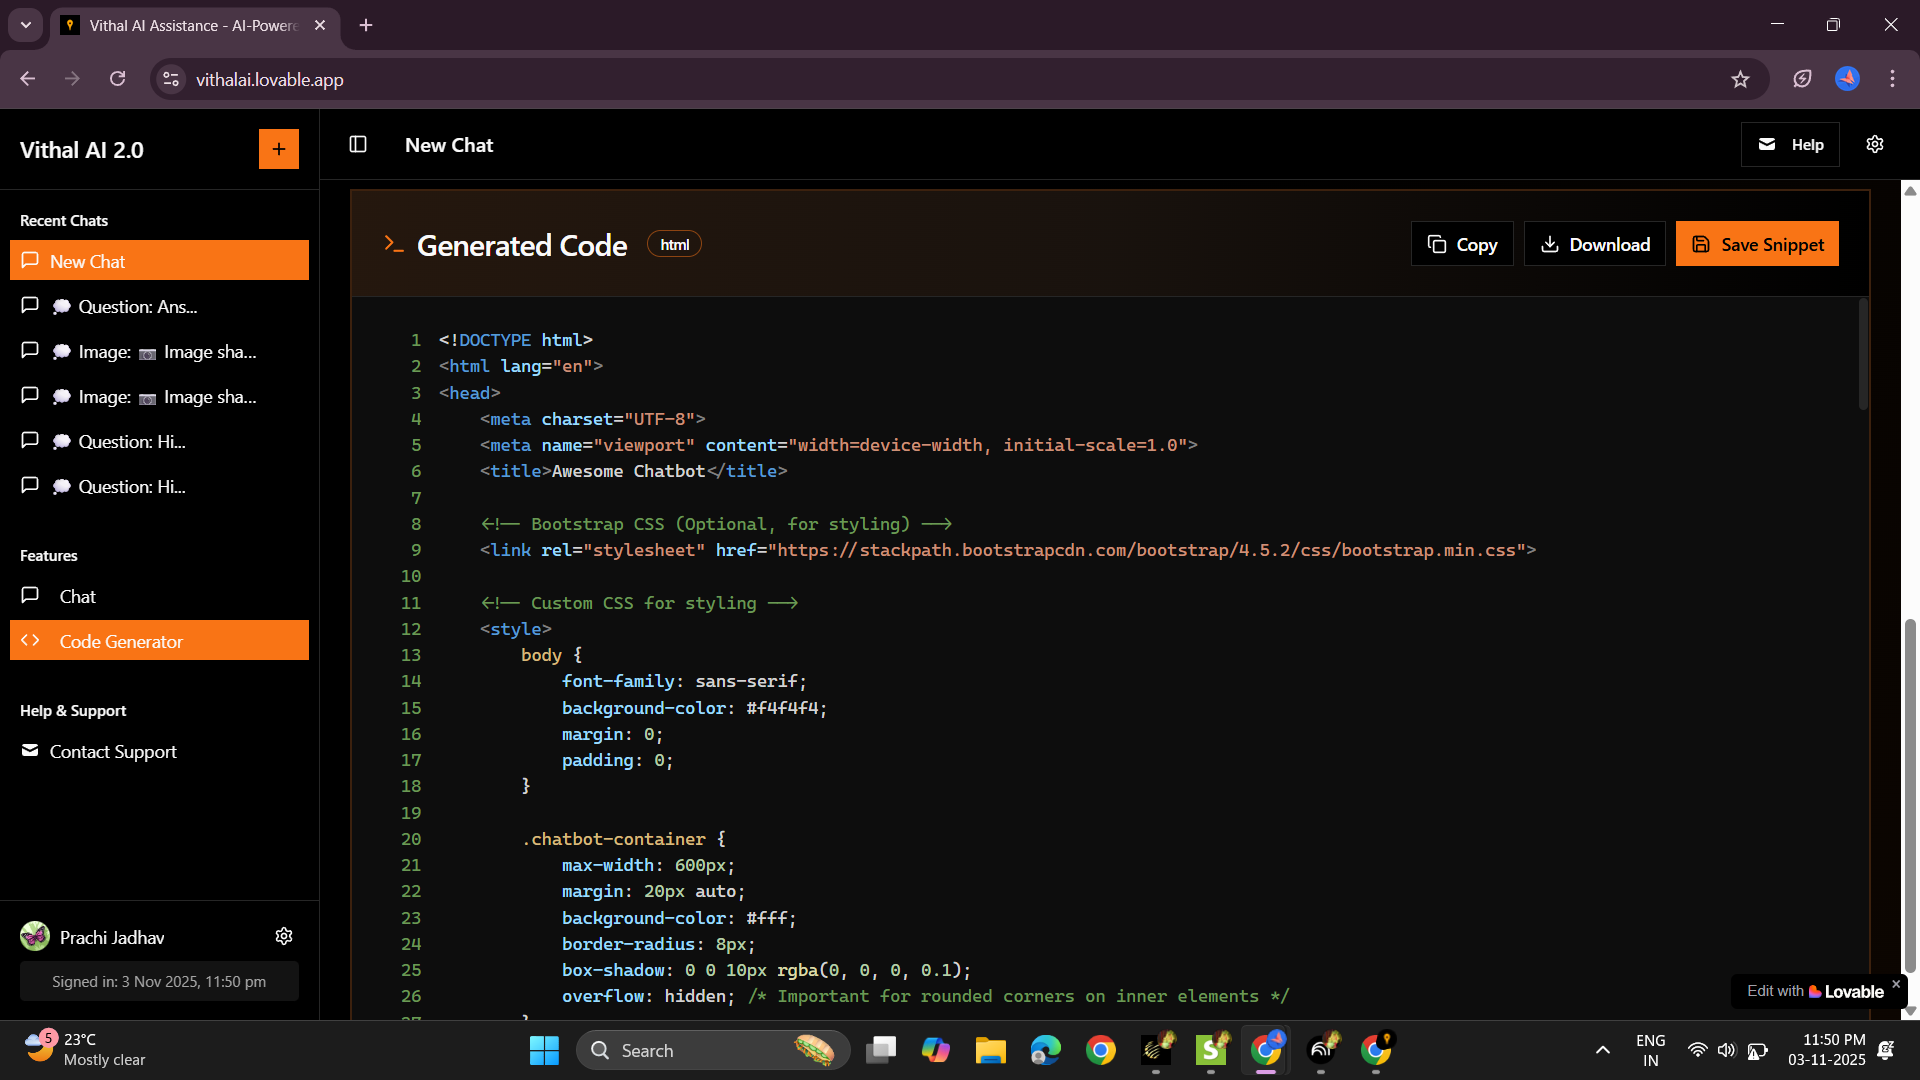
Task: Open the 'Question: Ans...' recent chat
Action: (138, 307)
